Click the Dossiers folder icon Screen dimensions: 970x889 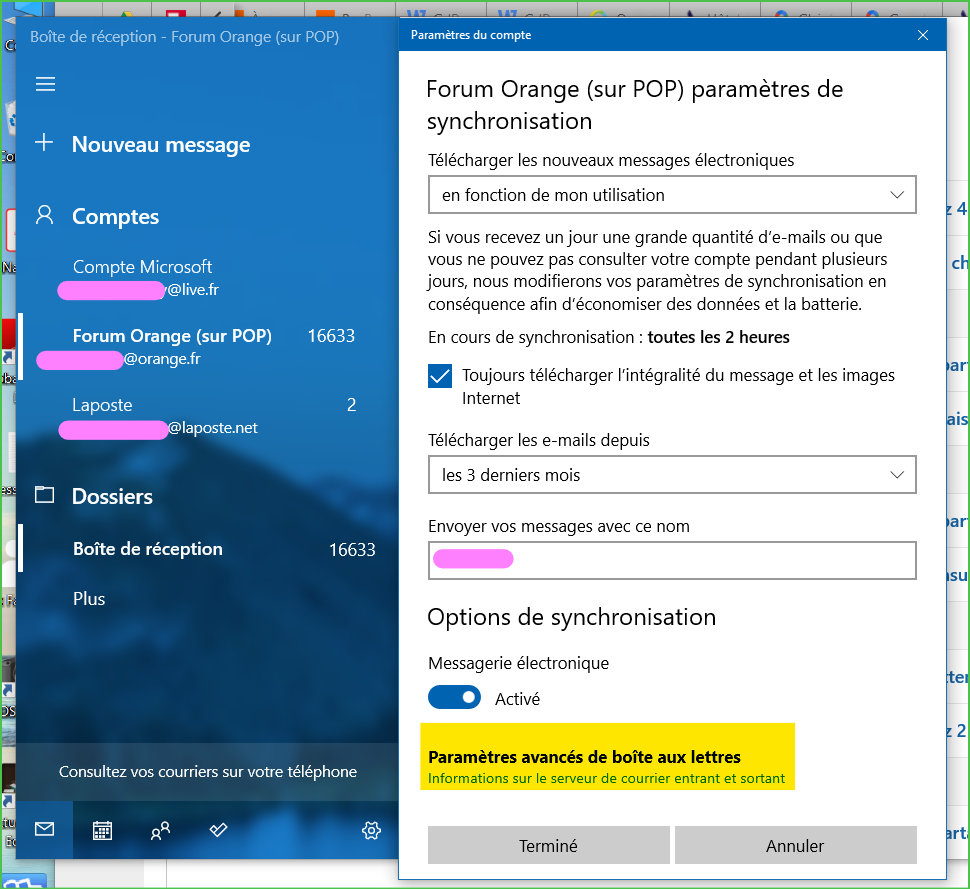(45, 495)
